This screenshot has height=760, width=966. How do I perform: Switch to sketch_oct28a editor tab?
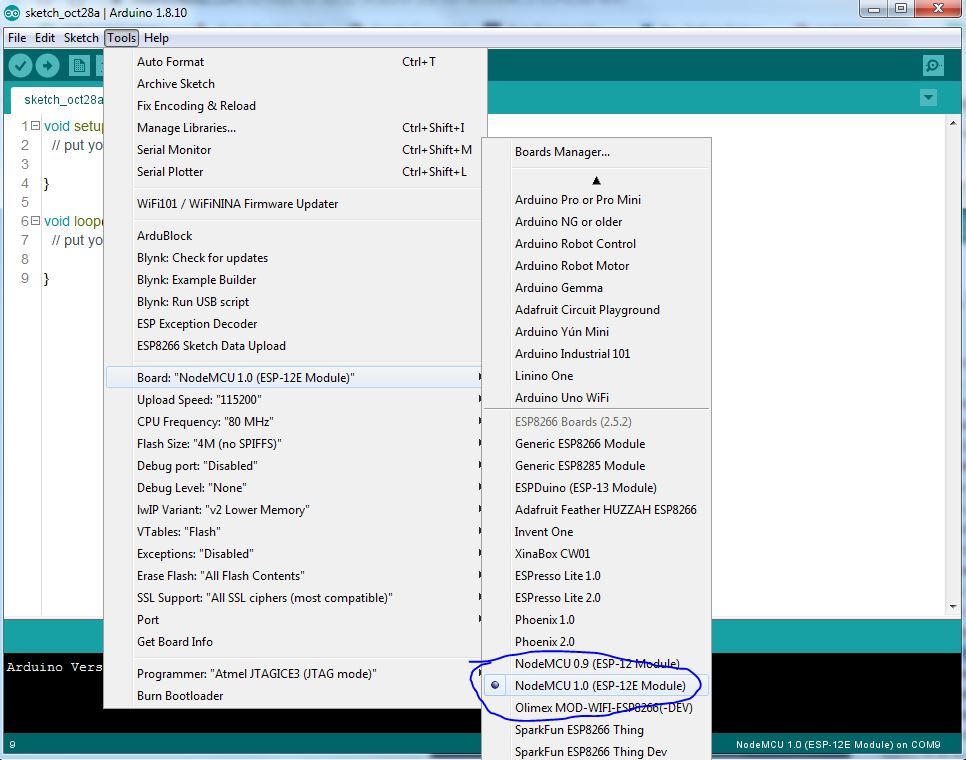pyautogui.click(x=58, y=100)
